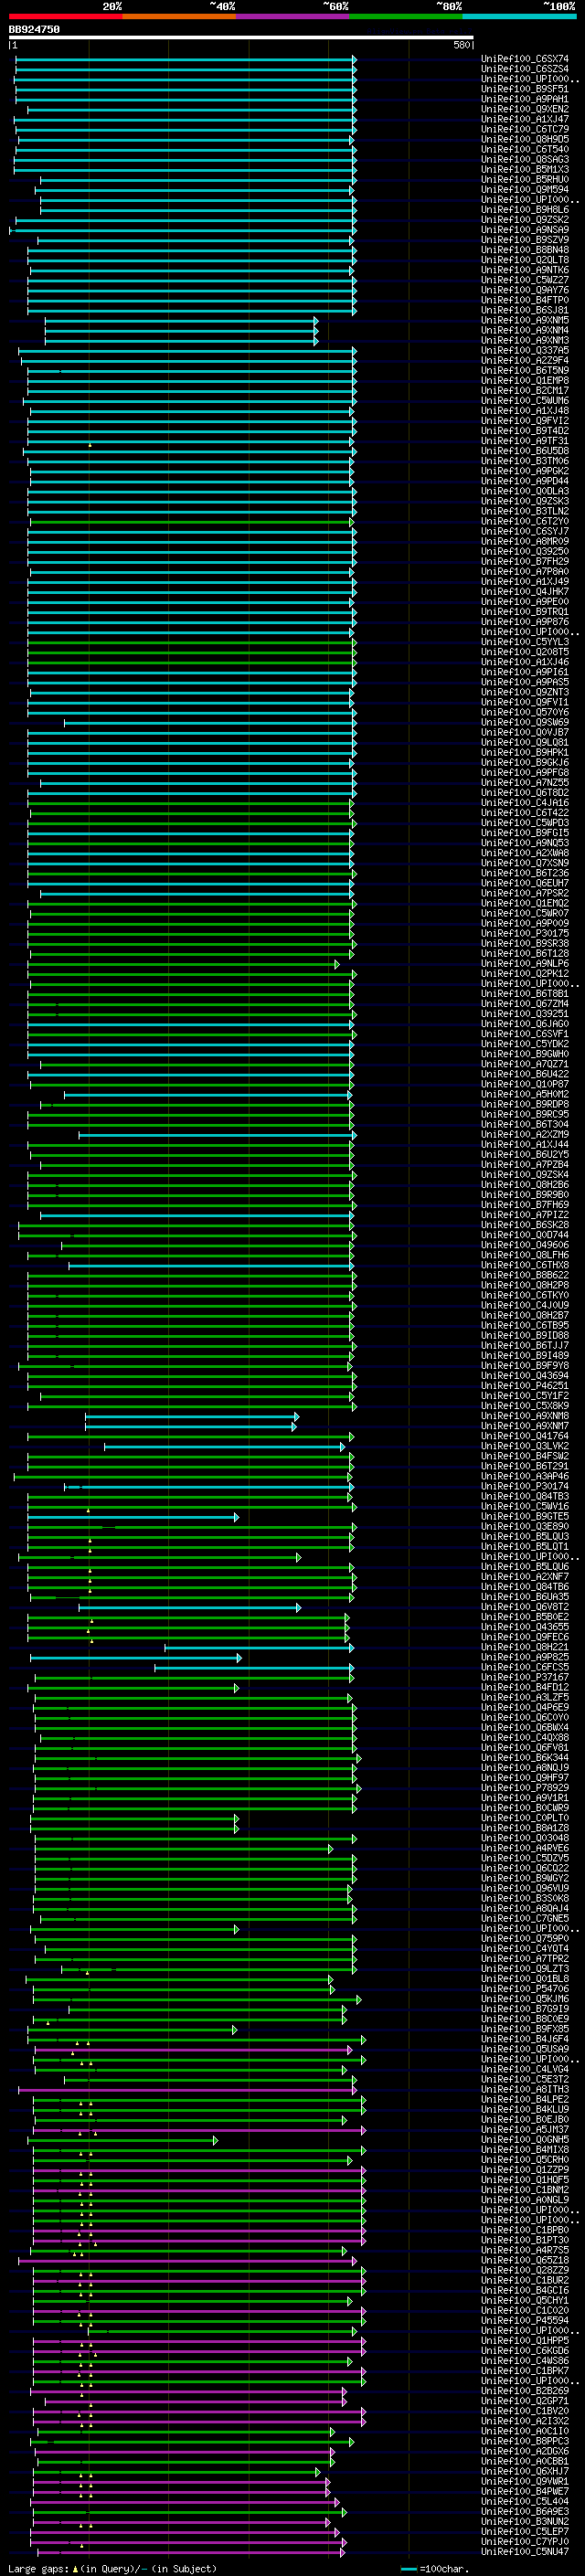Select UniRef100_B9WGY2 label
Screen dimensions: 585x2576
tap(525, 1878)
